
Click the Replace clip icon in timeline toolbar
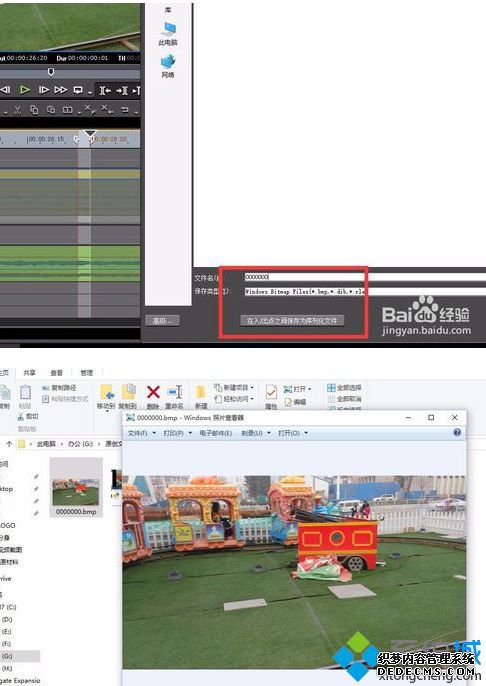pyautogui.click(x=67, y=110)
